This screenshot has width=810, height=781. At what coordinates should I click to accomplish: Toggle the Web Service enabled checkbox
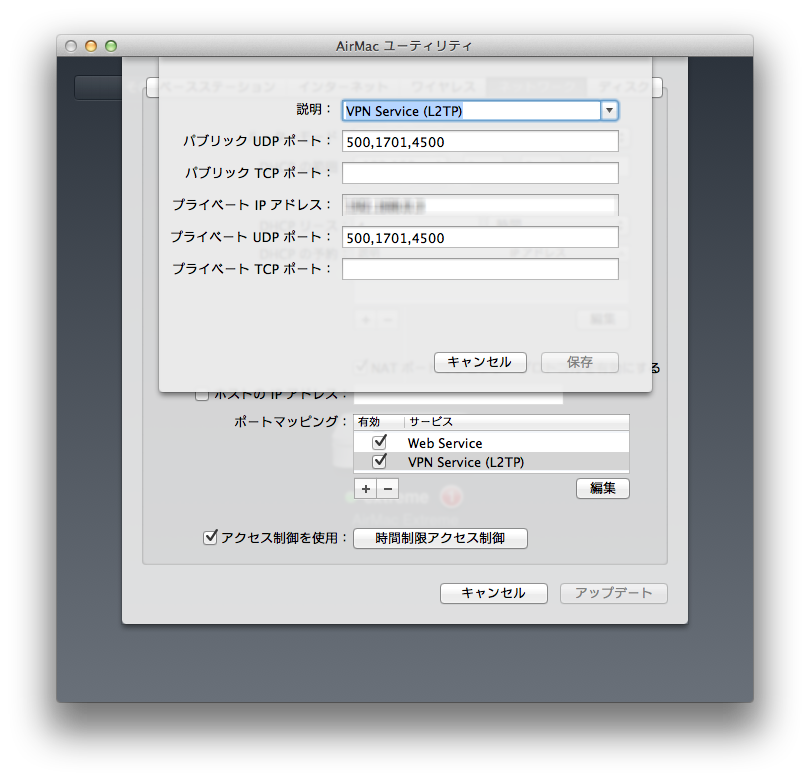(x=380, y=442)
